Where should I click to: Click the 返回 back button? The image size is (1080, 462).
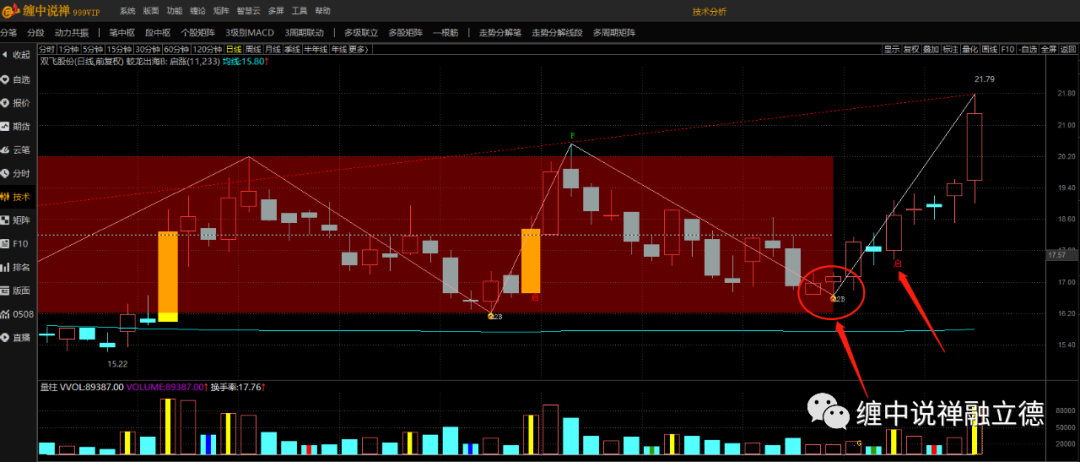1068,49
